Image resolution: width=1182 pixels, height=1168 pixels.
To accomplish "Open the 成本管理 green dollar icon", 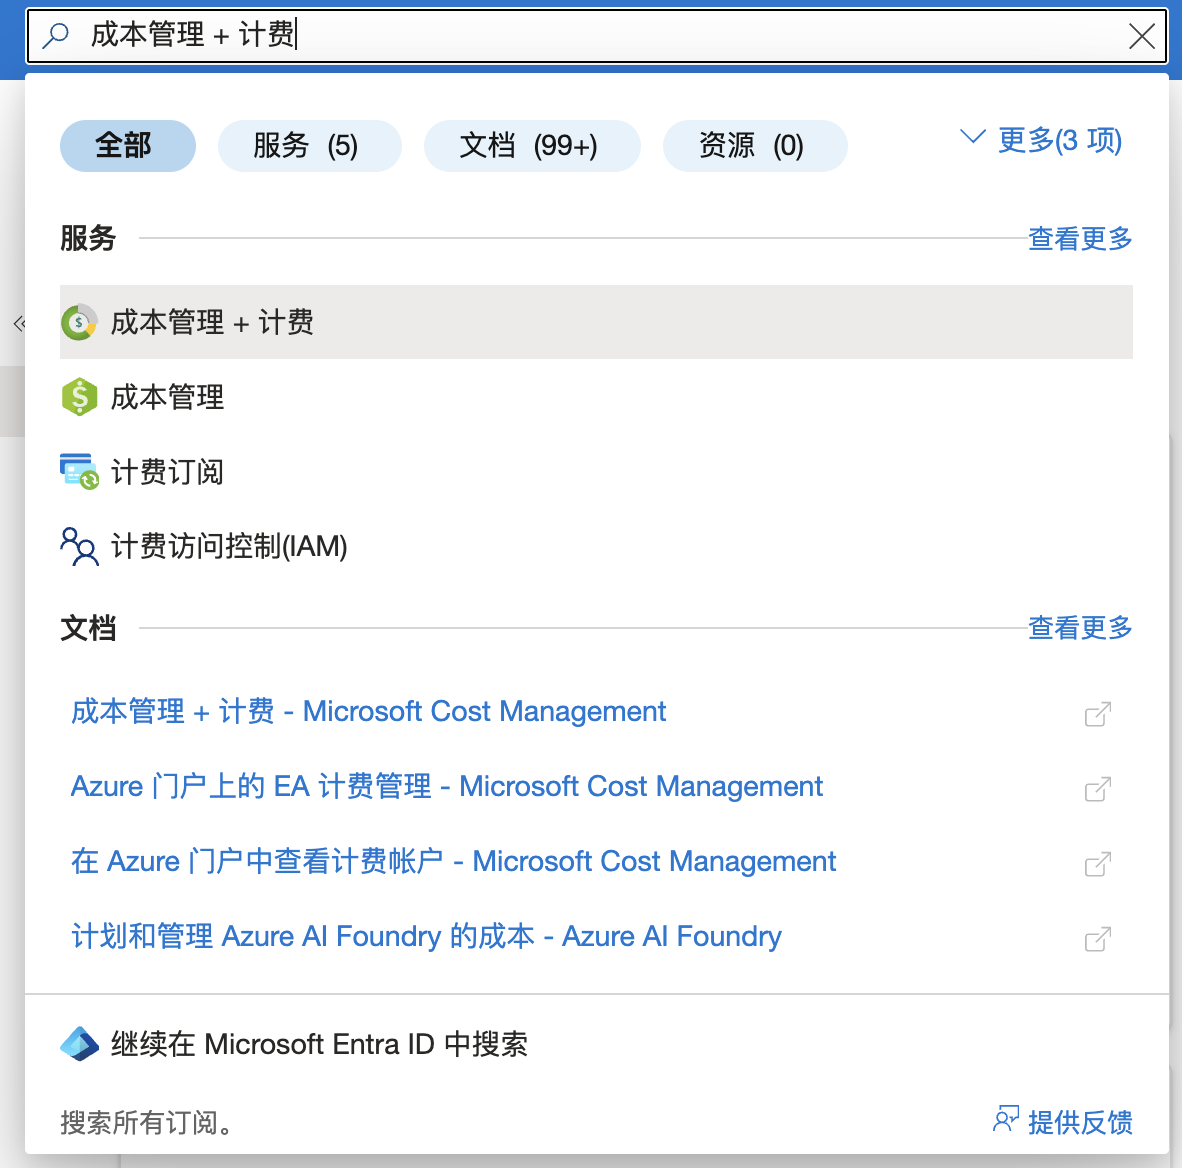I will pos(79,397).
